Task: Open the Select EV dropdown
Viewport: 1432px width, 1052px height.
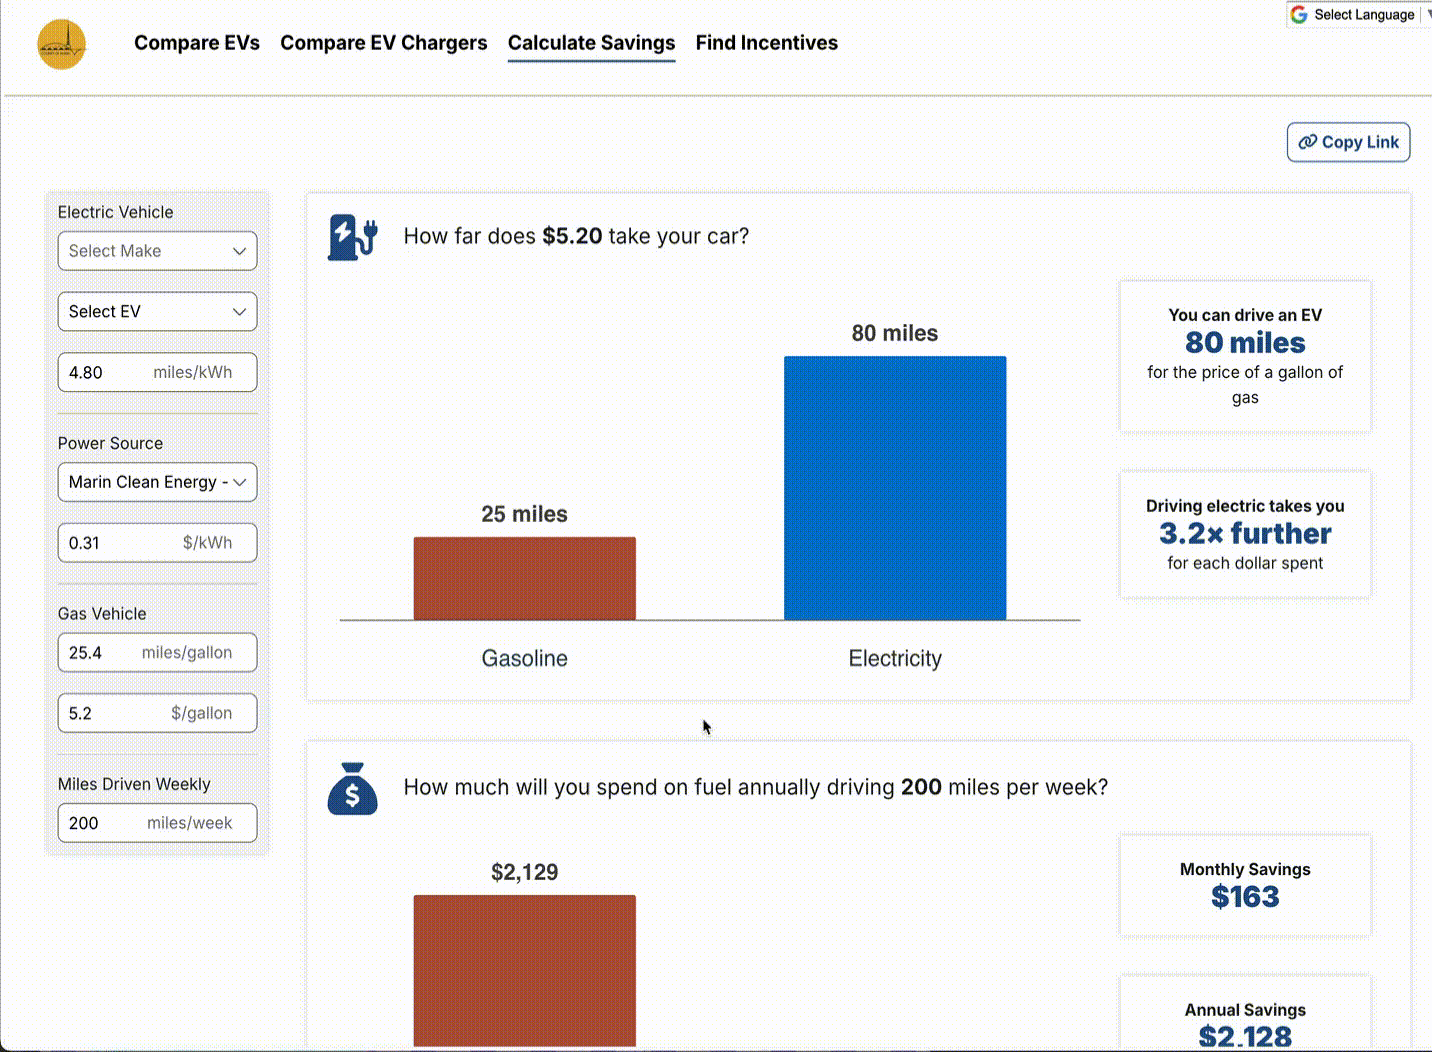Action: click(157, 312)
